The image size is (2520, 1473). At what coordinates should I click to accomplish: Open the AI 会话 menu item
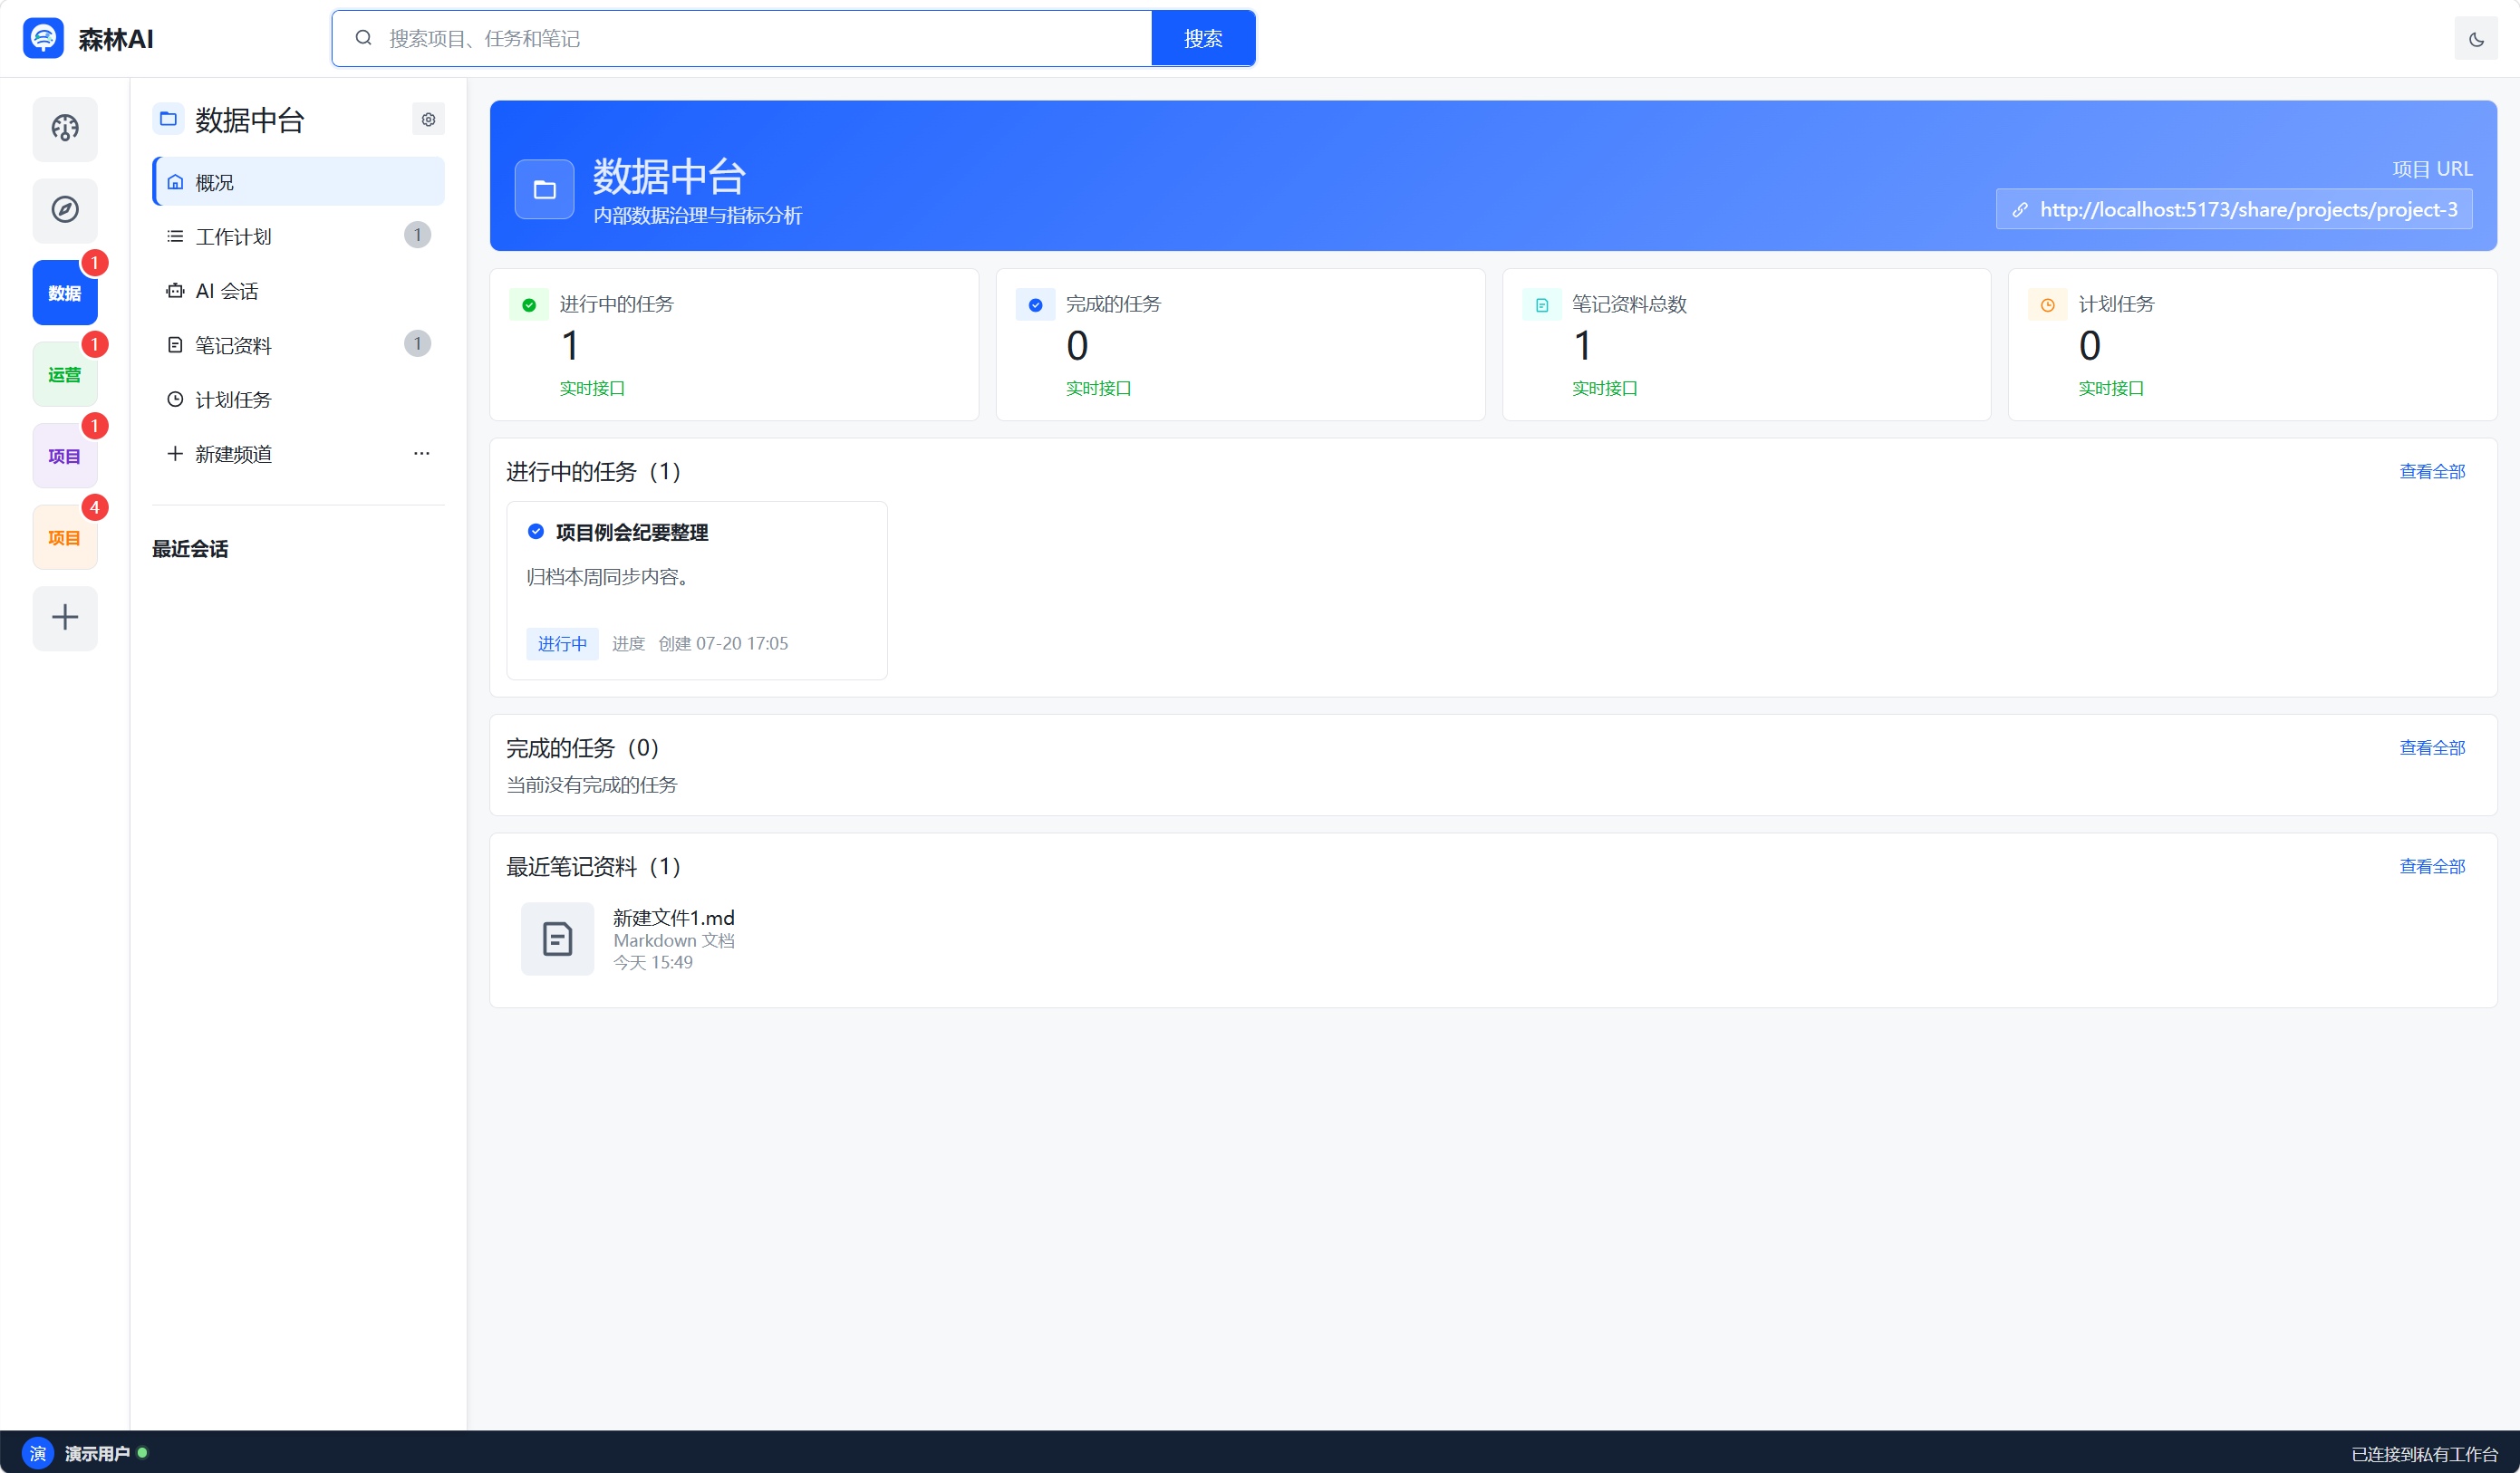click(298, 291)
